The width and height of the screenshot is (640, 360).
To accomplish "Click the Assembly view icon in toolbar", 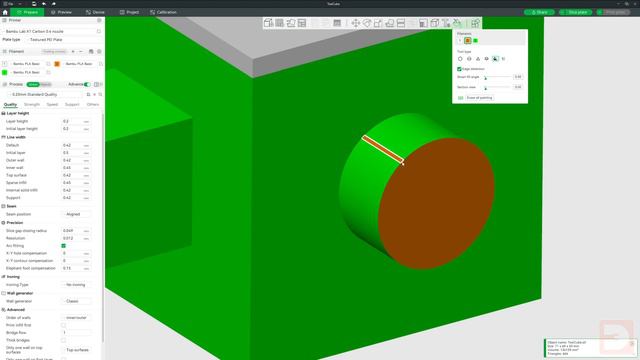I will (x=475, y=23).
